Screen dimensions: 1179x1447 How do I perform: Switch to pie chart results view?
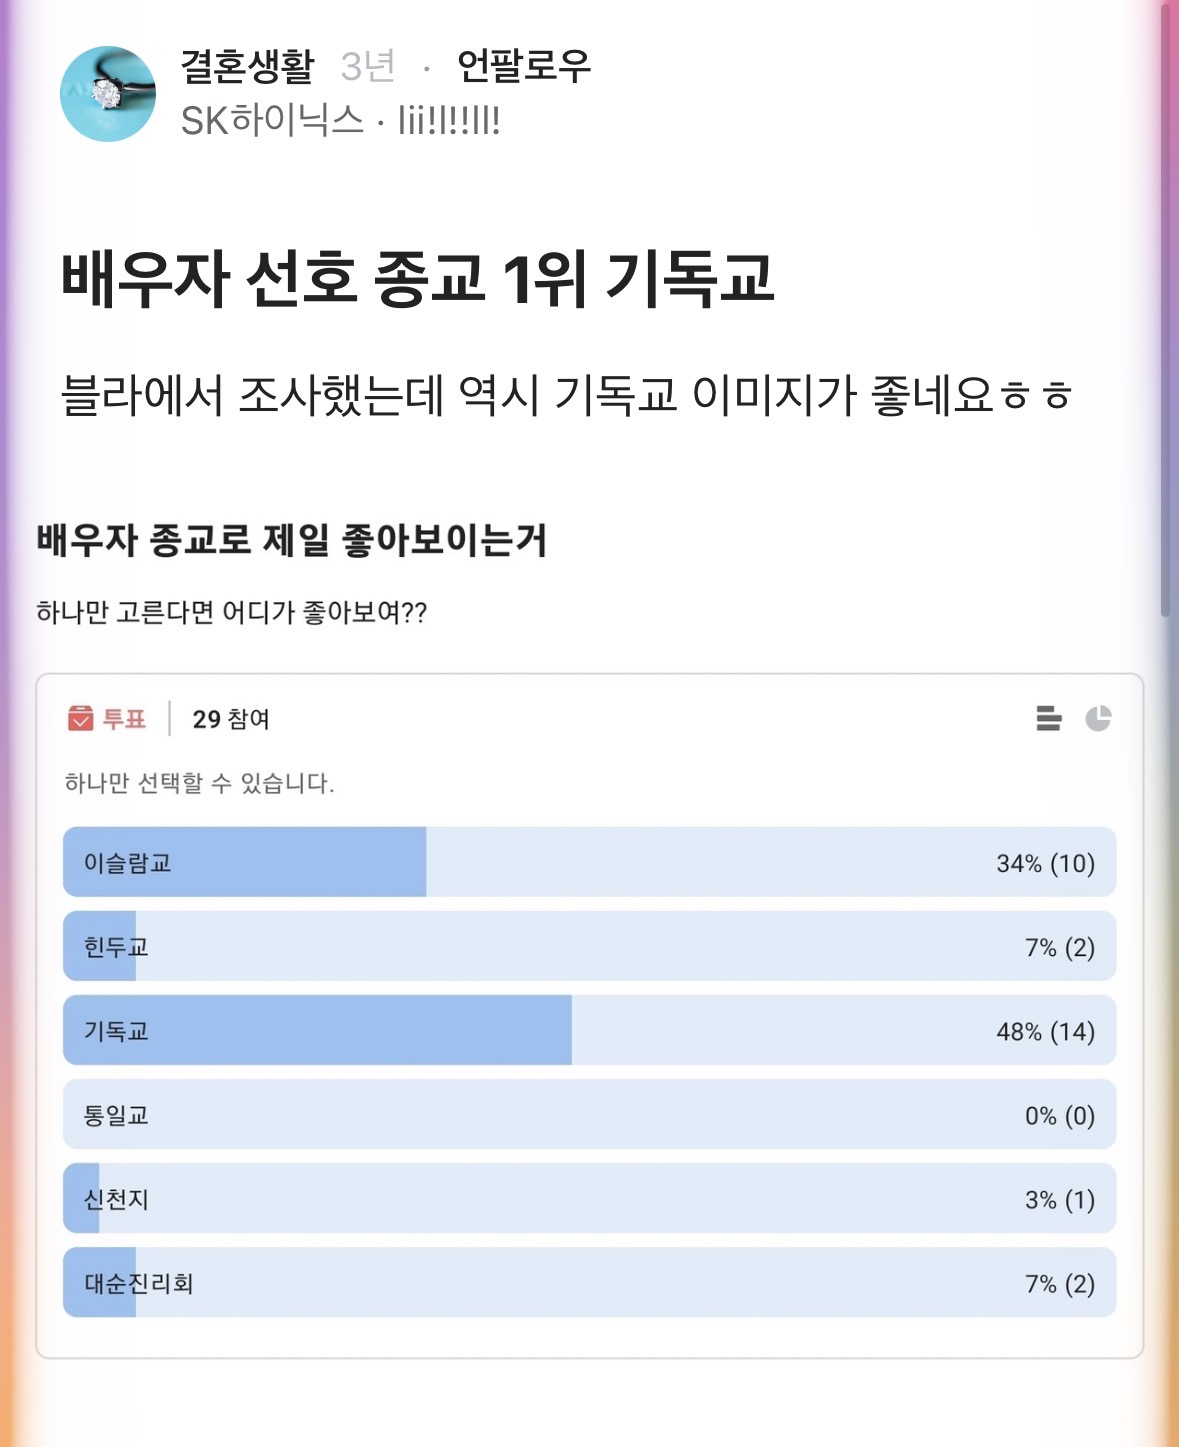[x=1098, y=718]
